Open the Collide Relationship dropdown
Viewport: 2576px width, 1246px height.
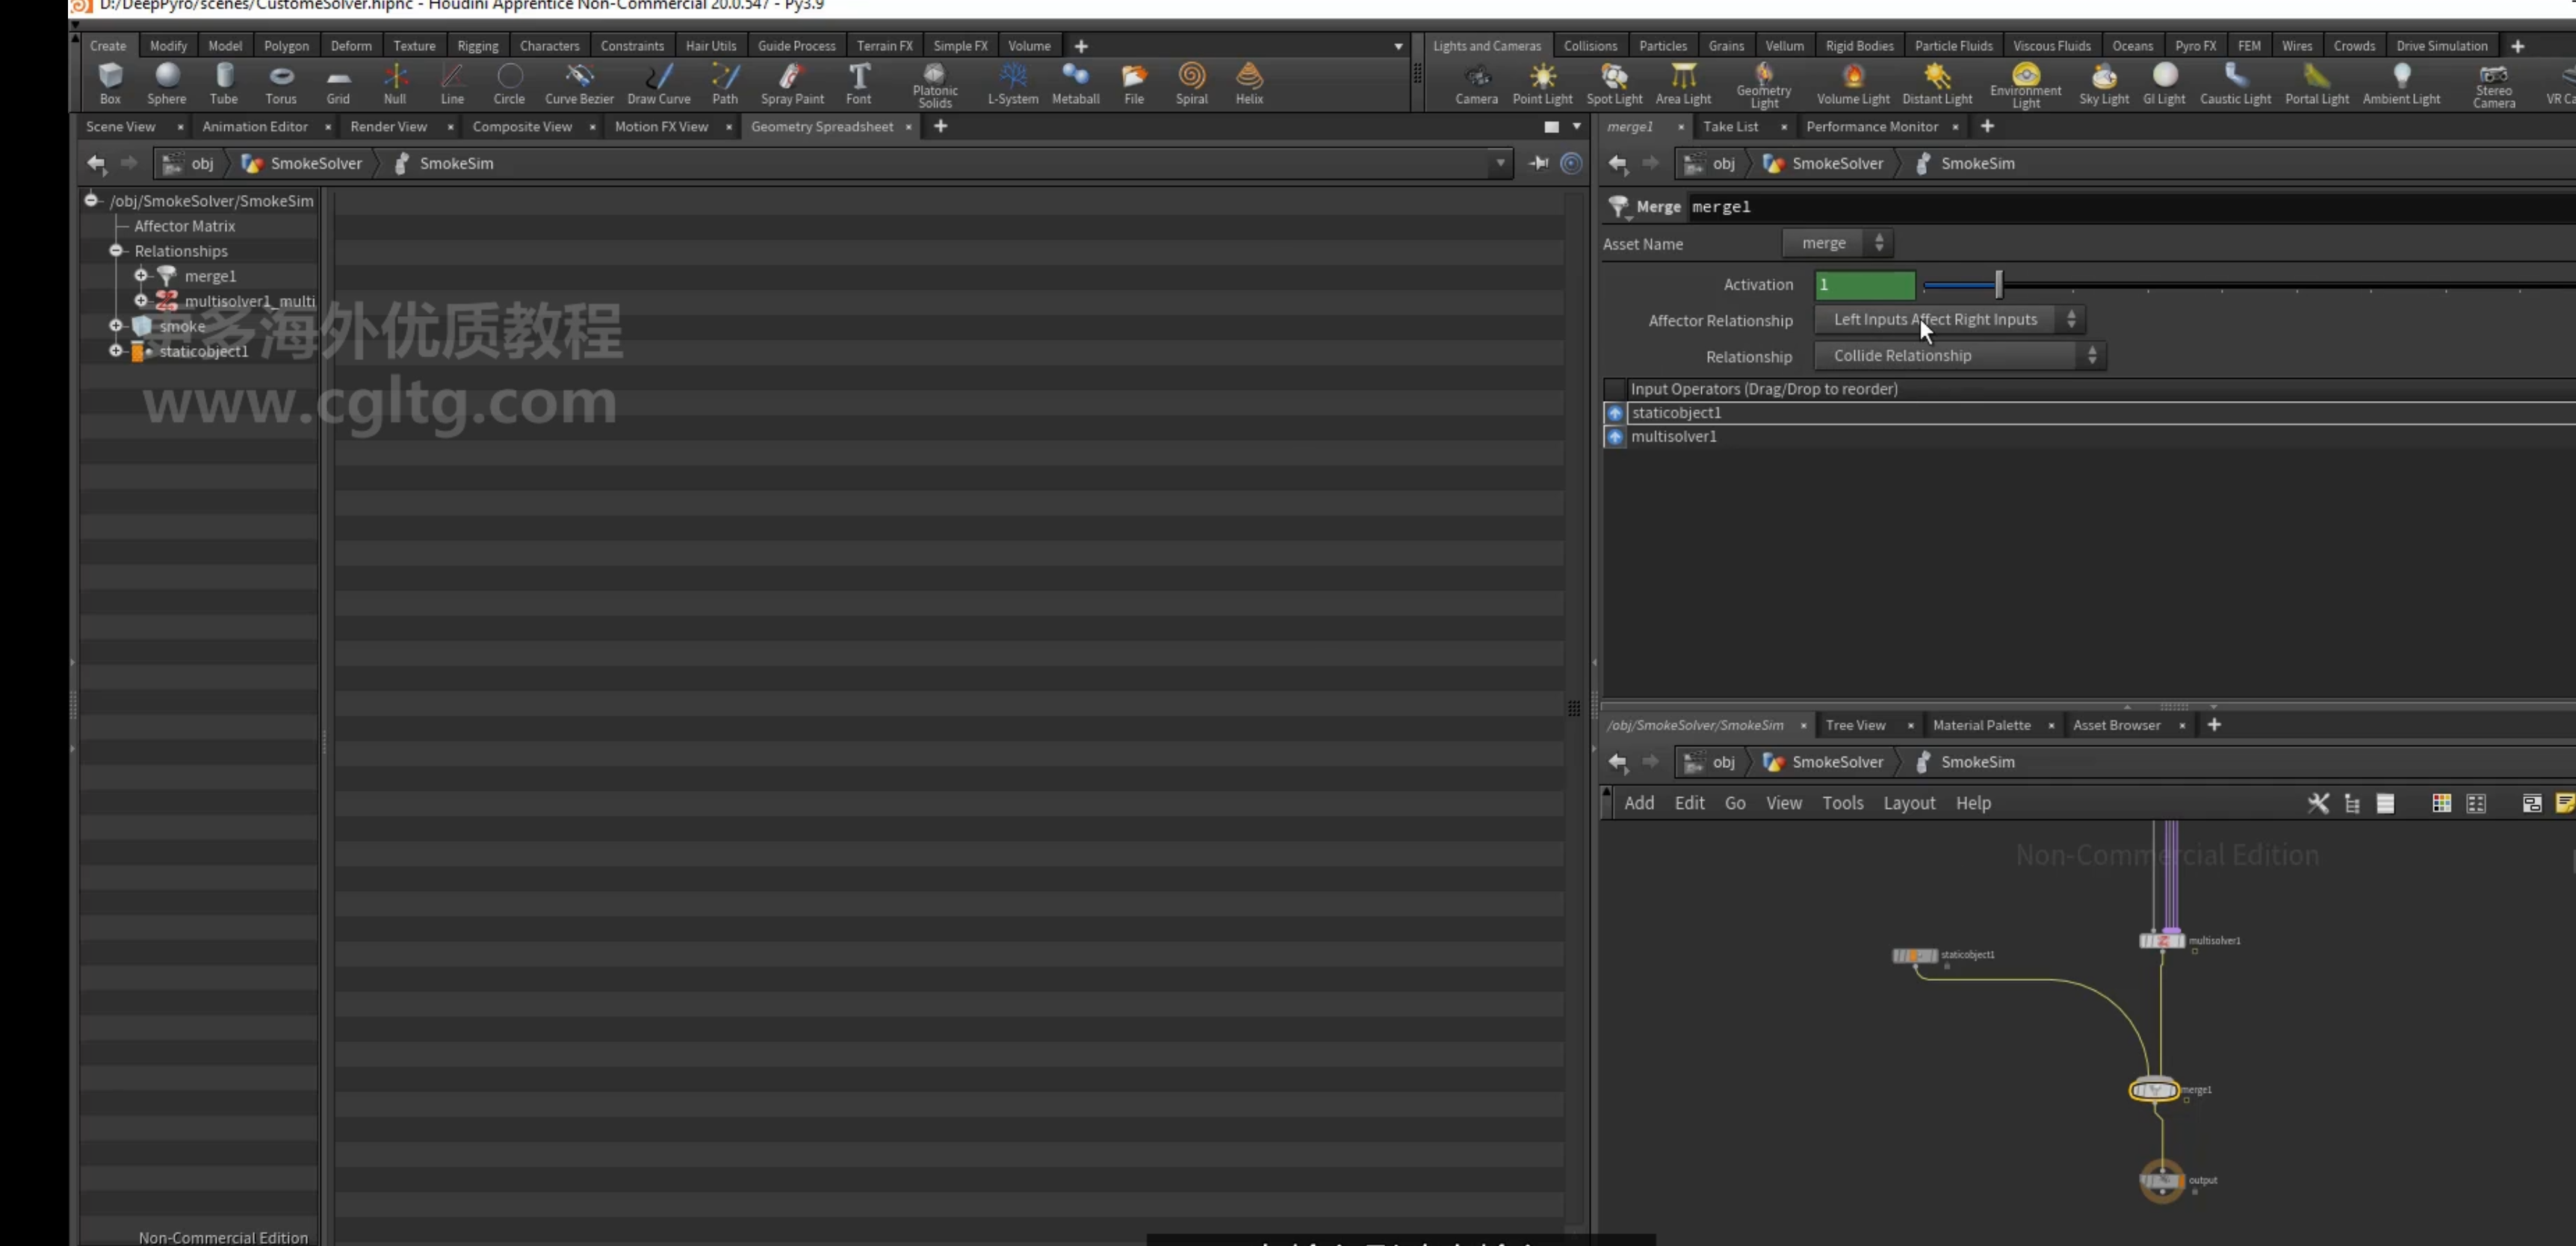1960,356
